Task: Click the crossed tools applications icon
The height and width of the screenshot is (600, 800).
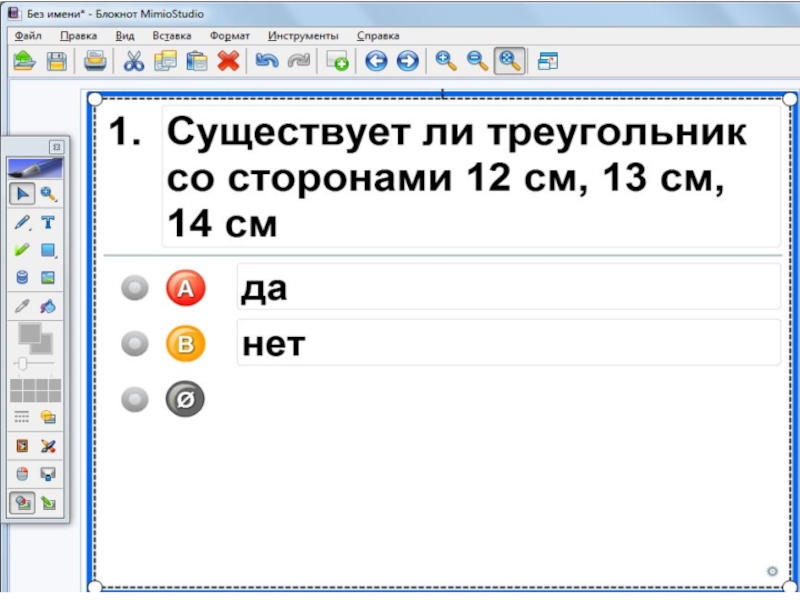Action: pos(48,446)
